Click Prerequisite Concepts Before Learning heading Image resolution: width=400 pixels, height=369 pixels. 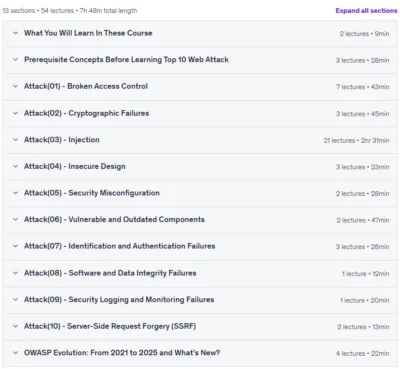click(x=126, y=60)
